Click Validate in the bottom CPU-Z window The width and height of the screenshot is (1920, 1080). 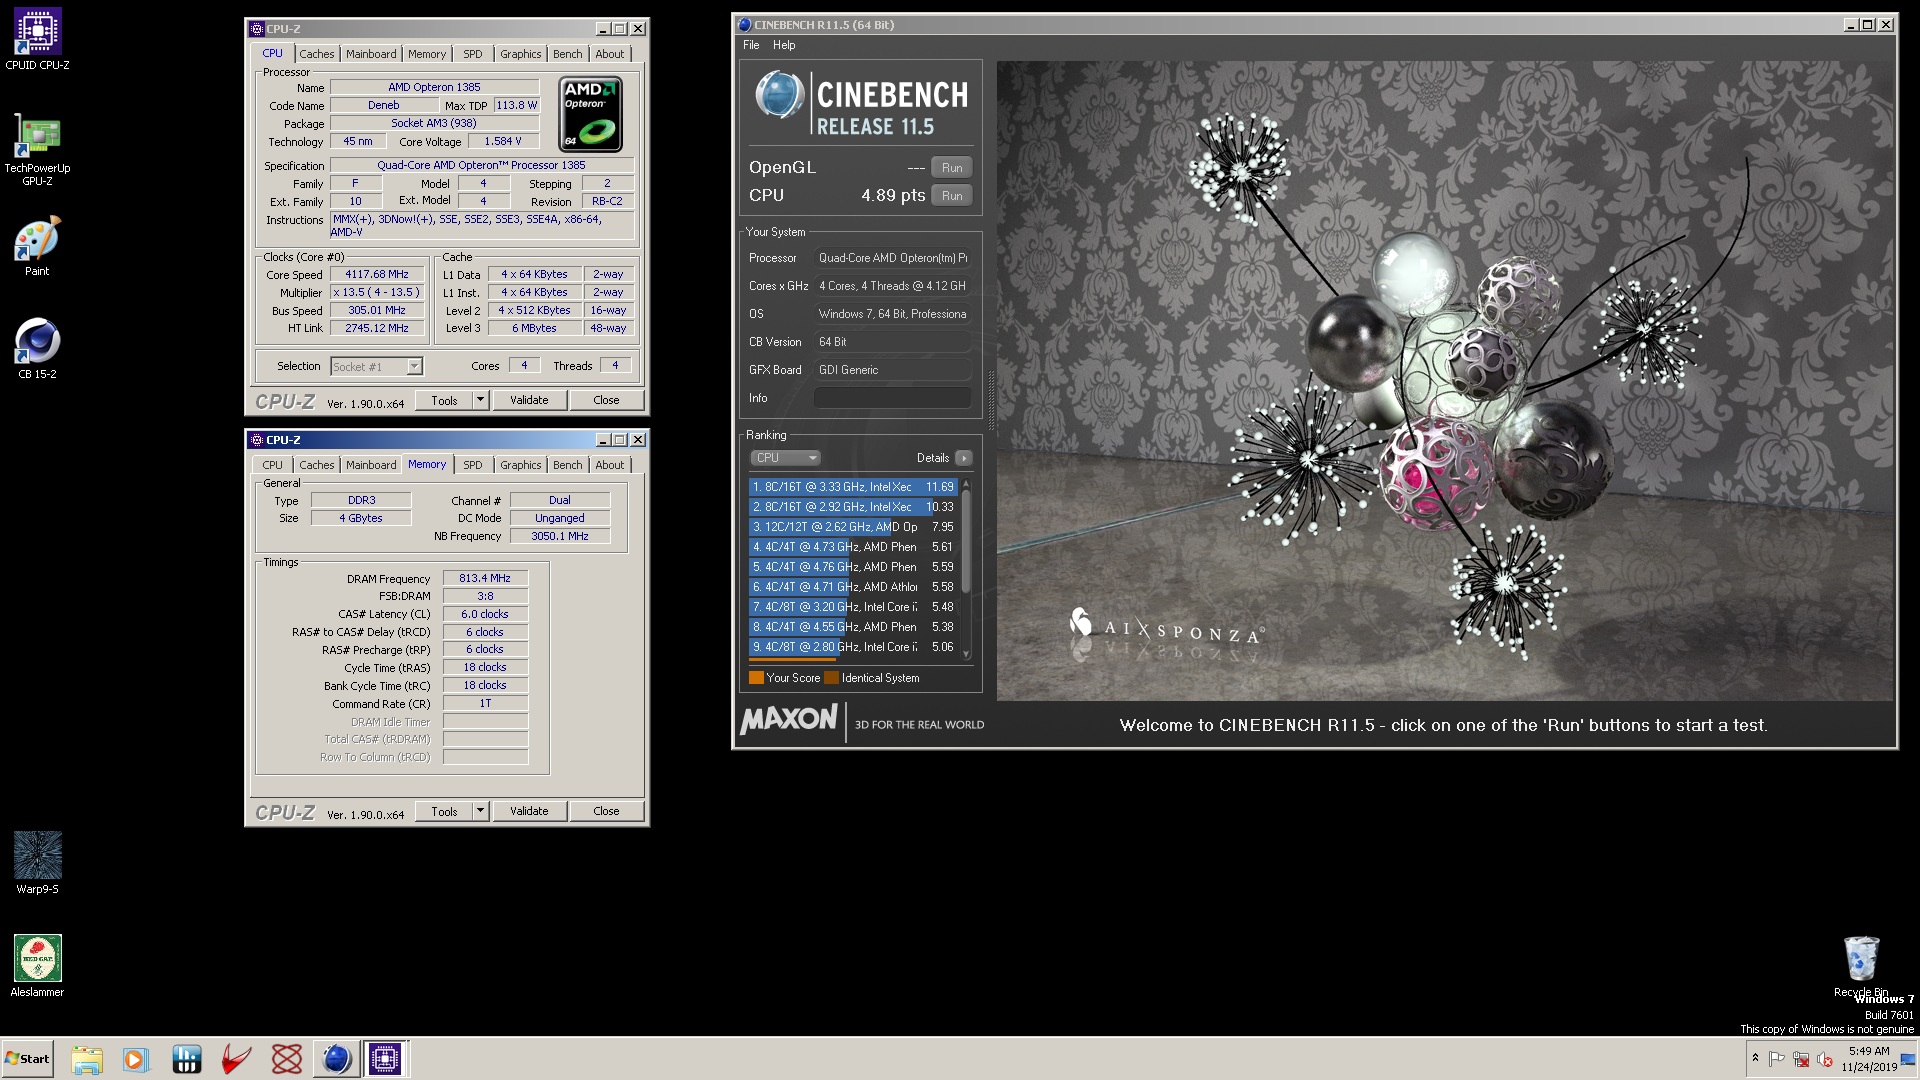(529, 811)
